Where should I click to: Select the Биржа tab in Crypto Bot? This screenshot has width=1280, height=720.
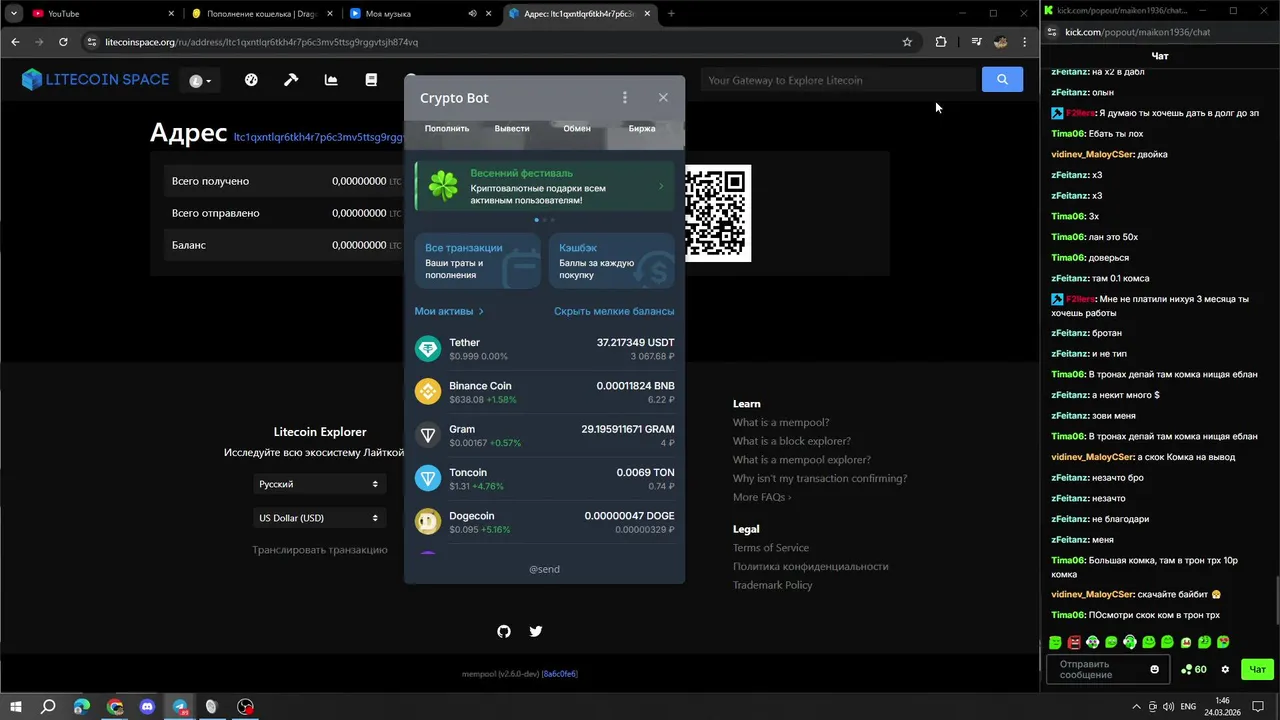tap(642, 129)
